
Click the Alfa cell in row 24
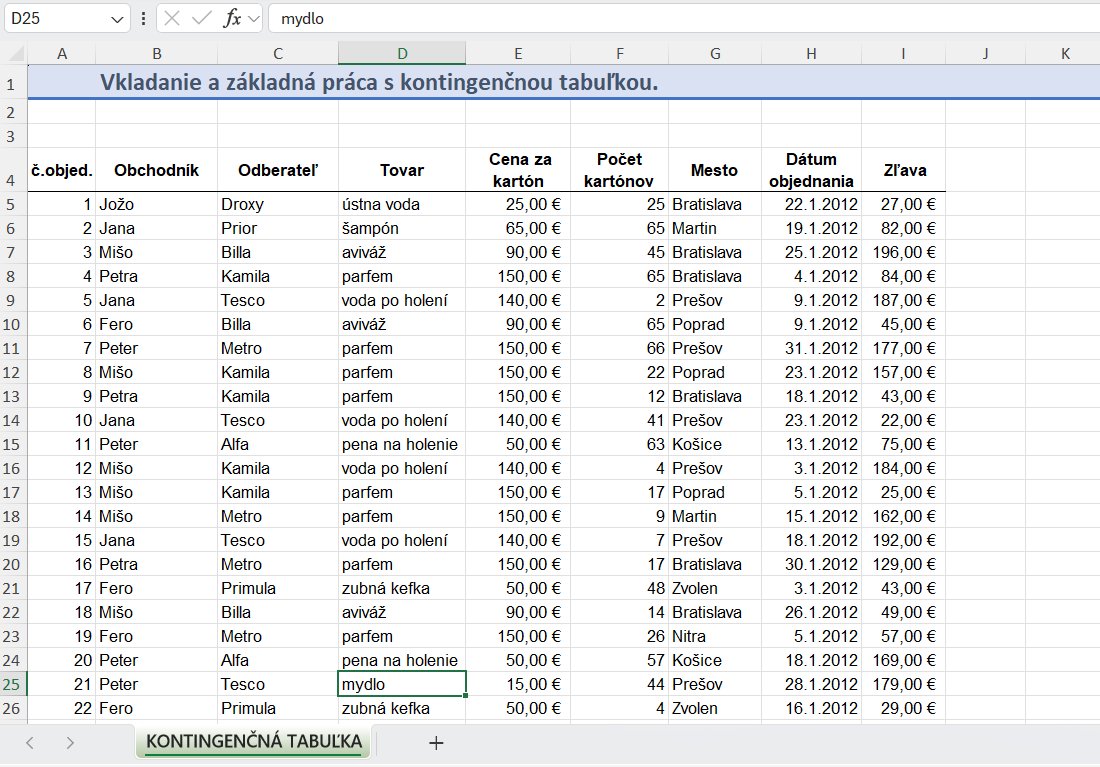click(x=278, y=660)
